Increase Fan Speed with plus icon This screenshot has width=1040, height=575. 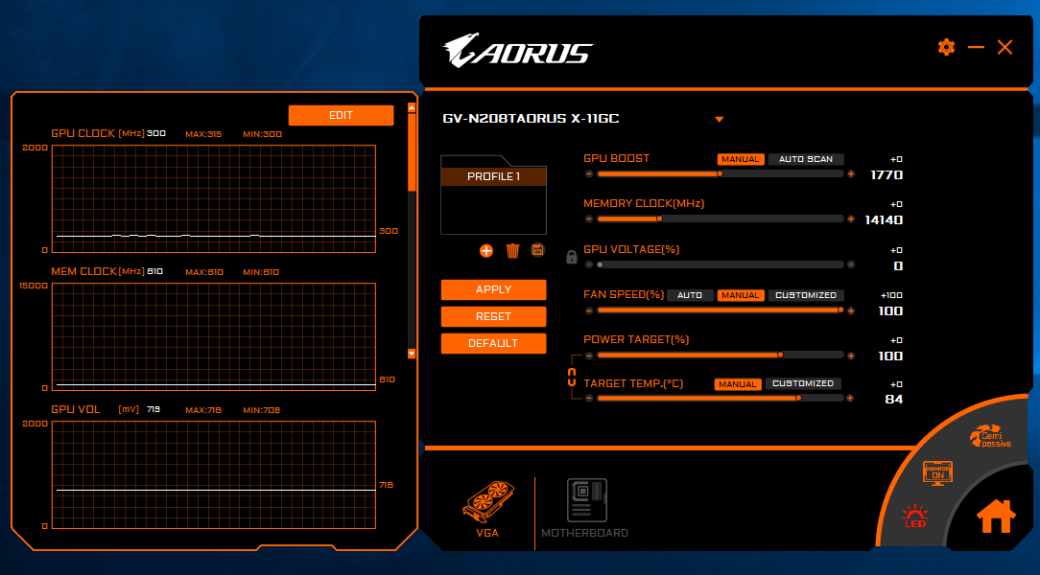tap(851, 310)
